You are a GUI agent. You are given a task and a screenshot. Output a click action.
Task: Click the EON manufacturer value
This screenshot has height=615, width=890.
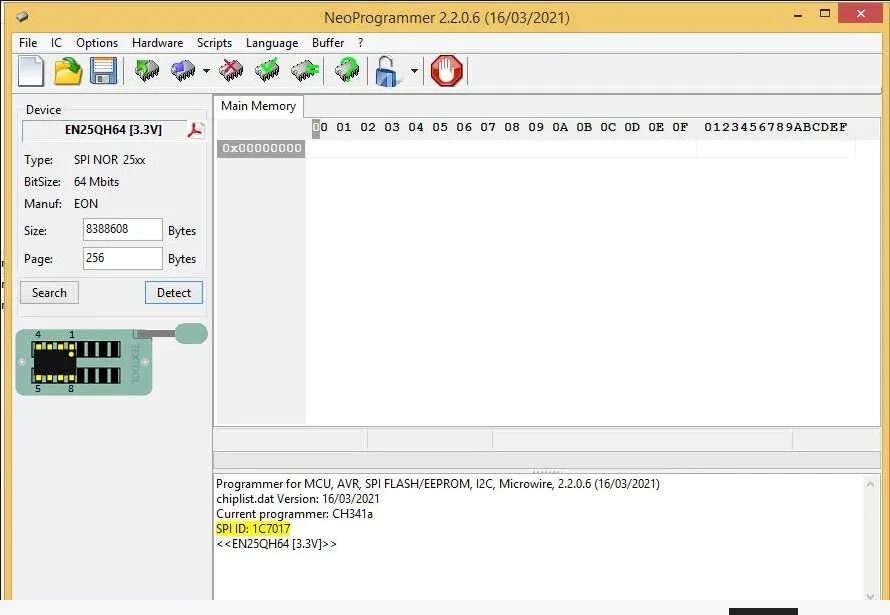[x=86, y=204]
